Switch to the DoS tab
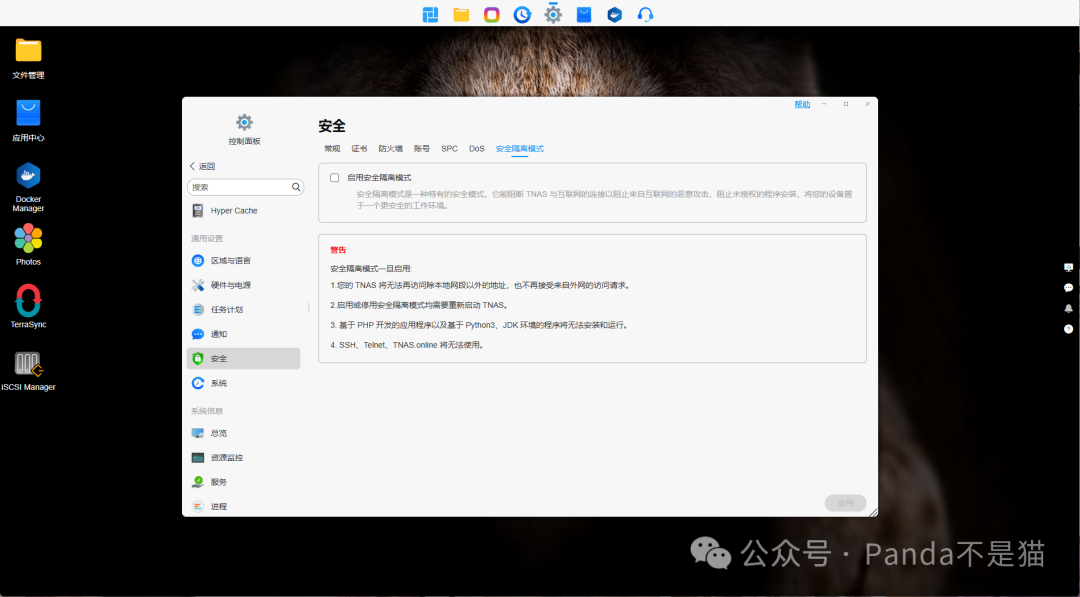This screenshot has width=1080, height=597. tap(476, 147)
